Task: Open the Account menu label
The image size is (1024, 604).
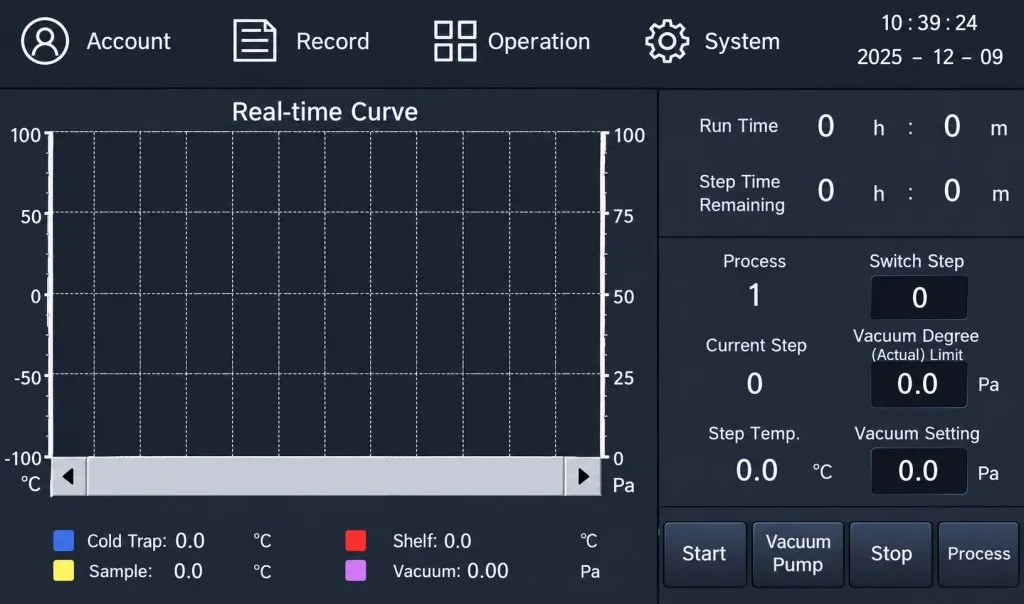Action: click(129, 41)
